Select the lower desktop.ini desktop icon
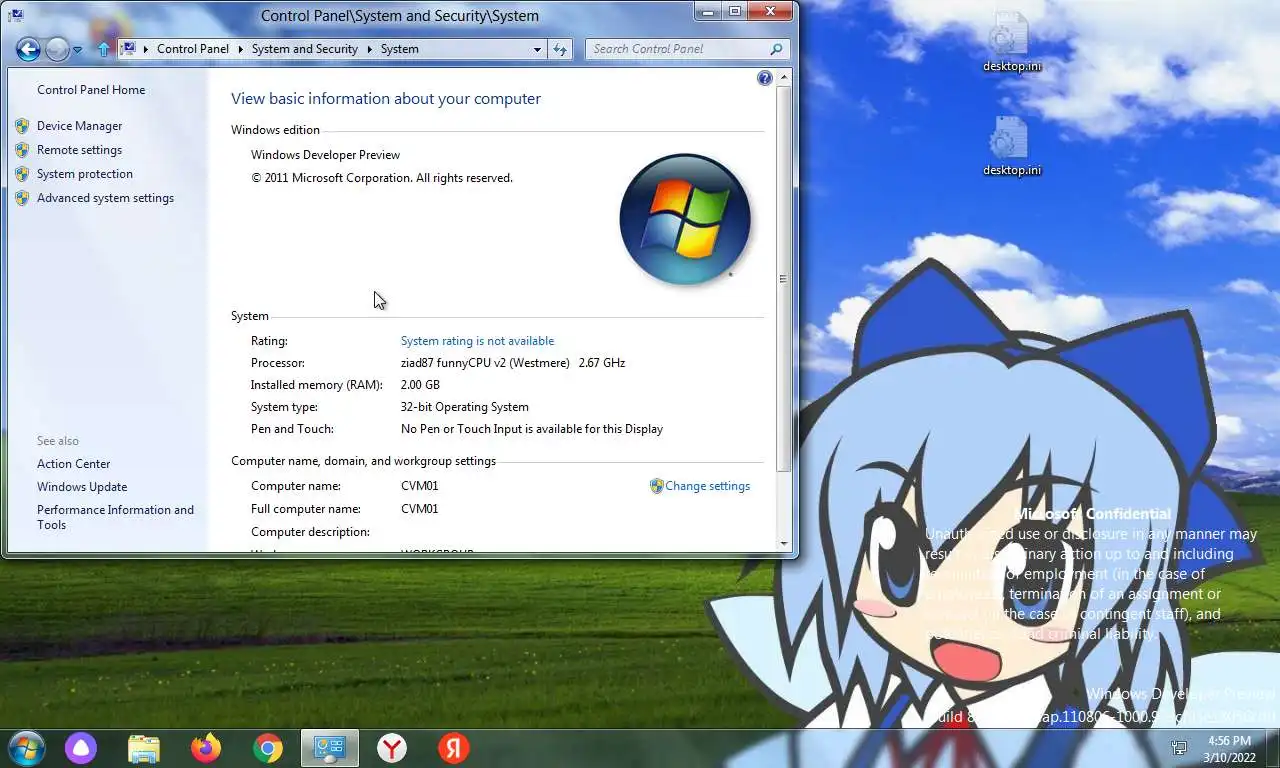This screenshot has width=1280, height=768. click(1011, 146)
